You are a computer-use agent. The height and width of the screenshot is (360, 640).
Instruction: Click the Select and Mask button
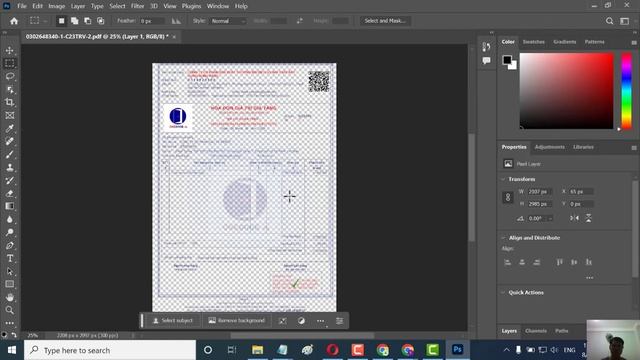(x=385, y=21)
